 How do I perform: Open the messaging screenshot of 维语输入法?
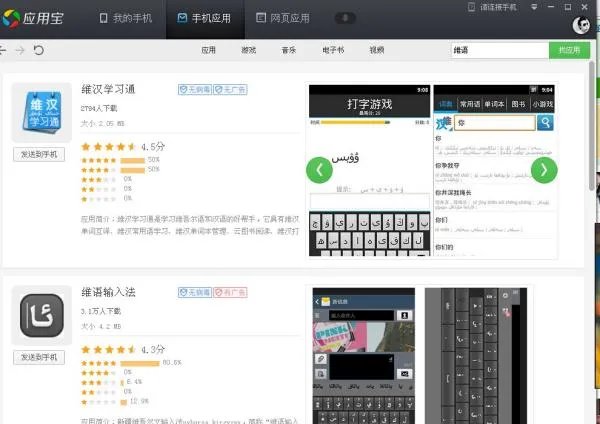coord(364,356)
